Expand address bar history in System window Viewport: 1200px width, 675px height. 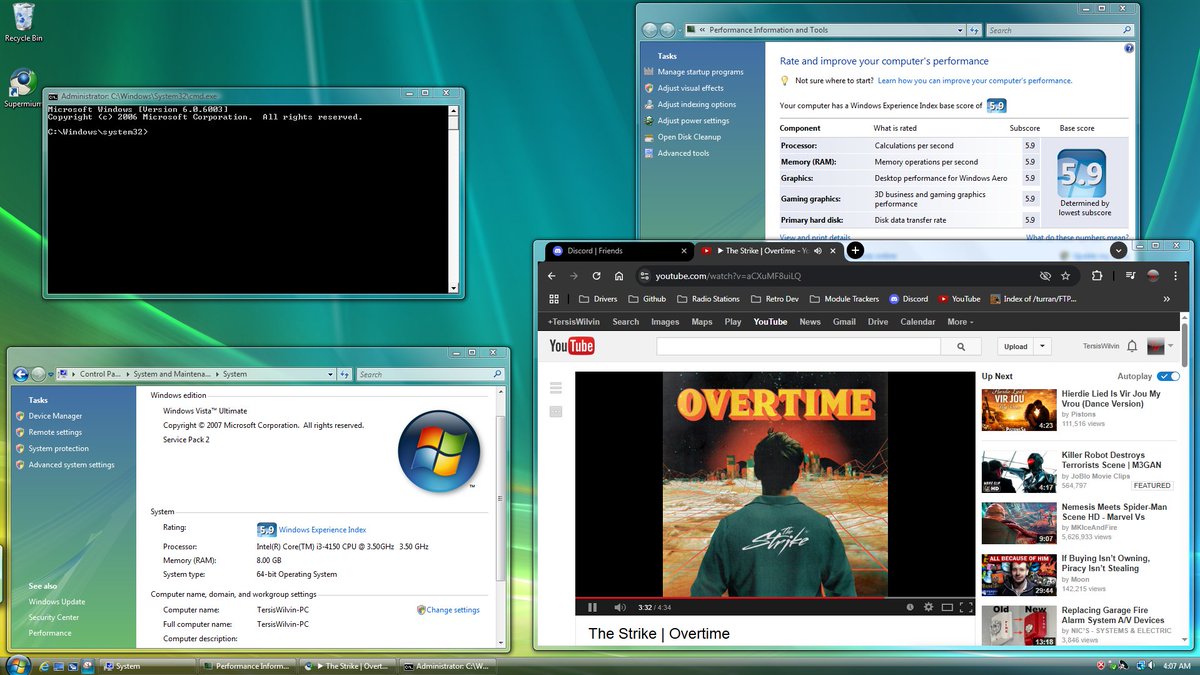pyautogui.click(x=329, y=374)
